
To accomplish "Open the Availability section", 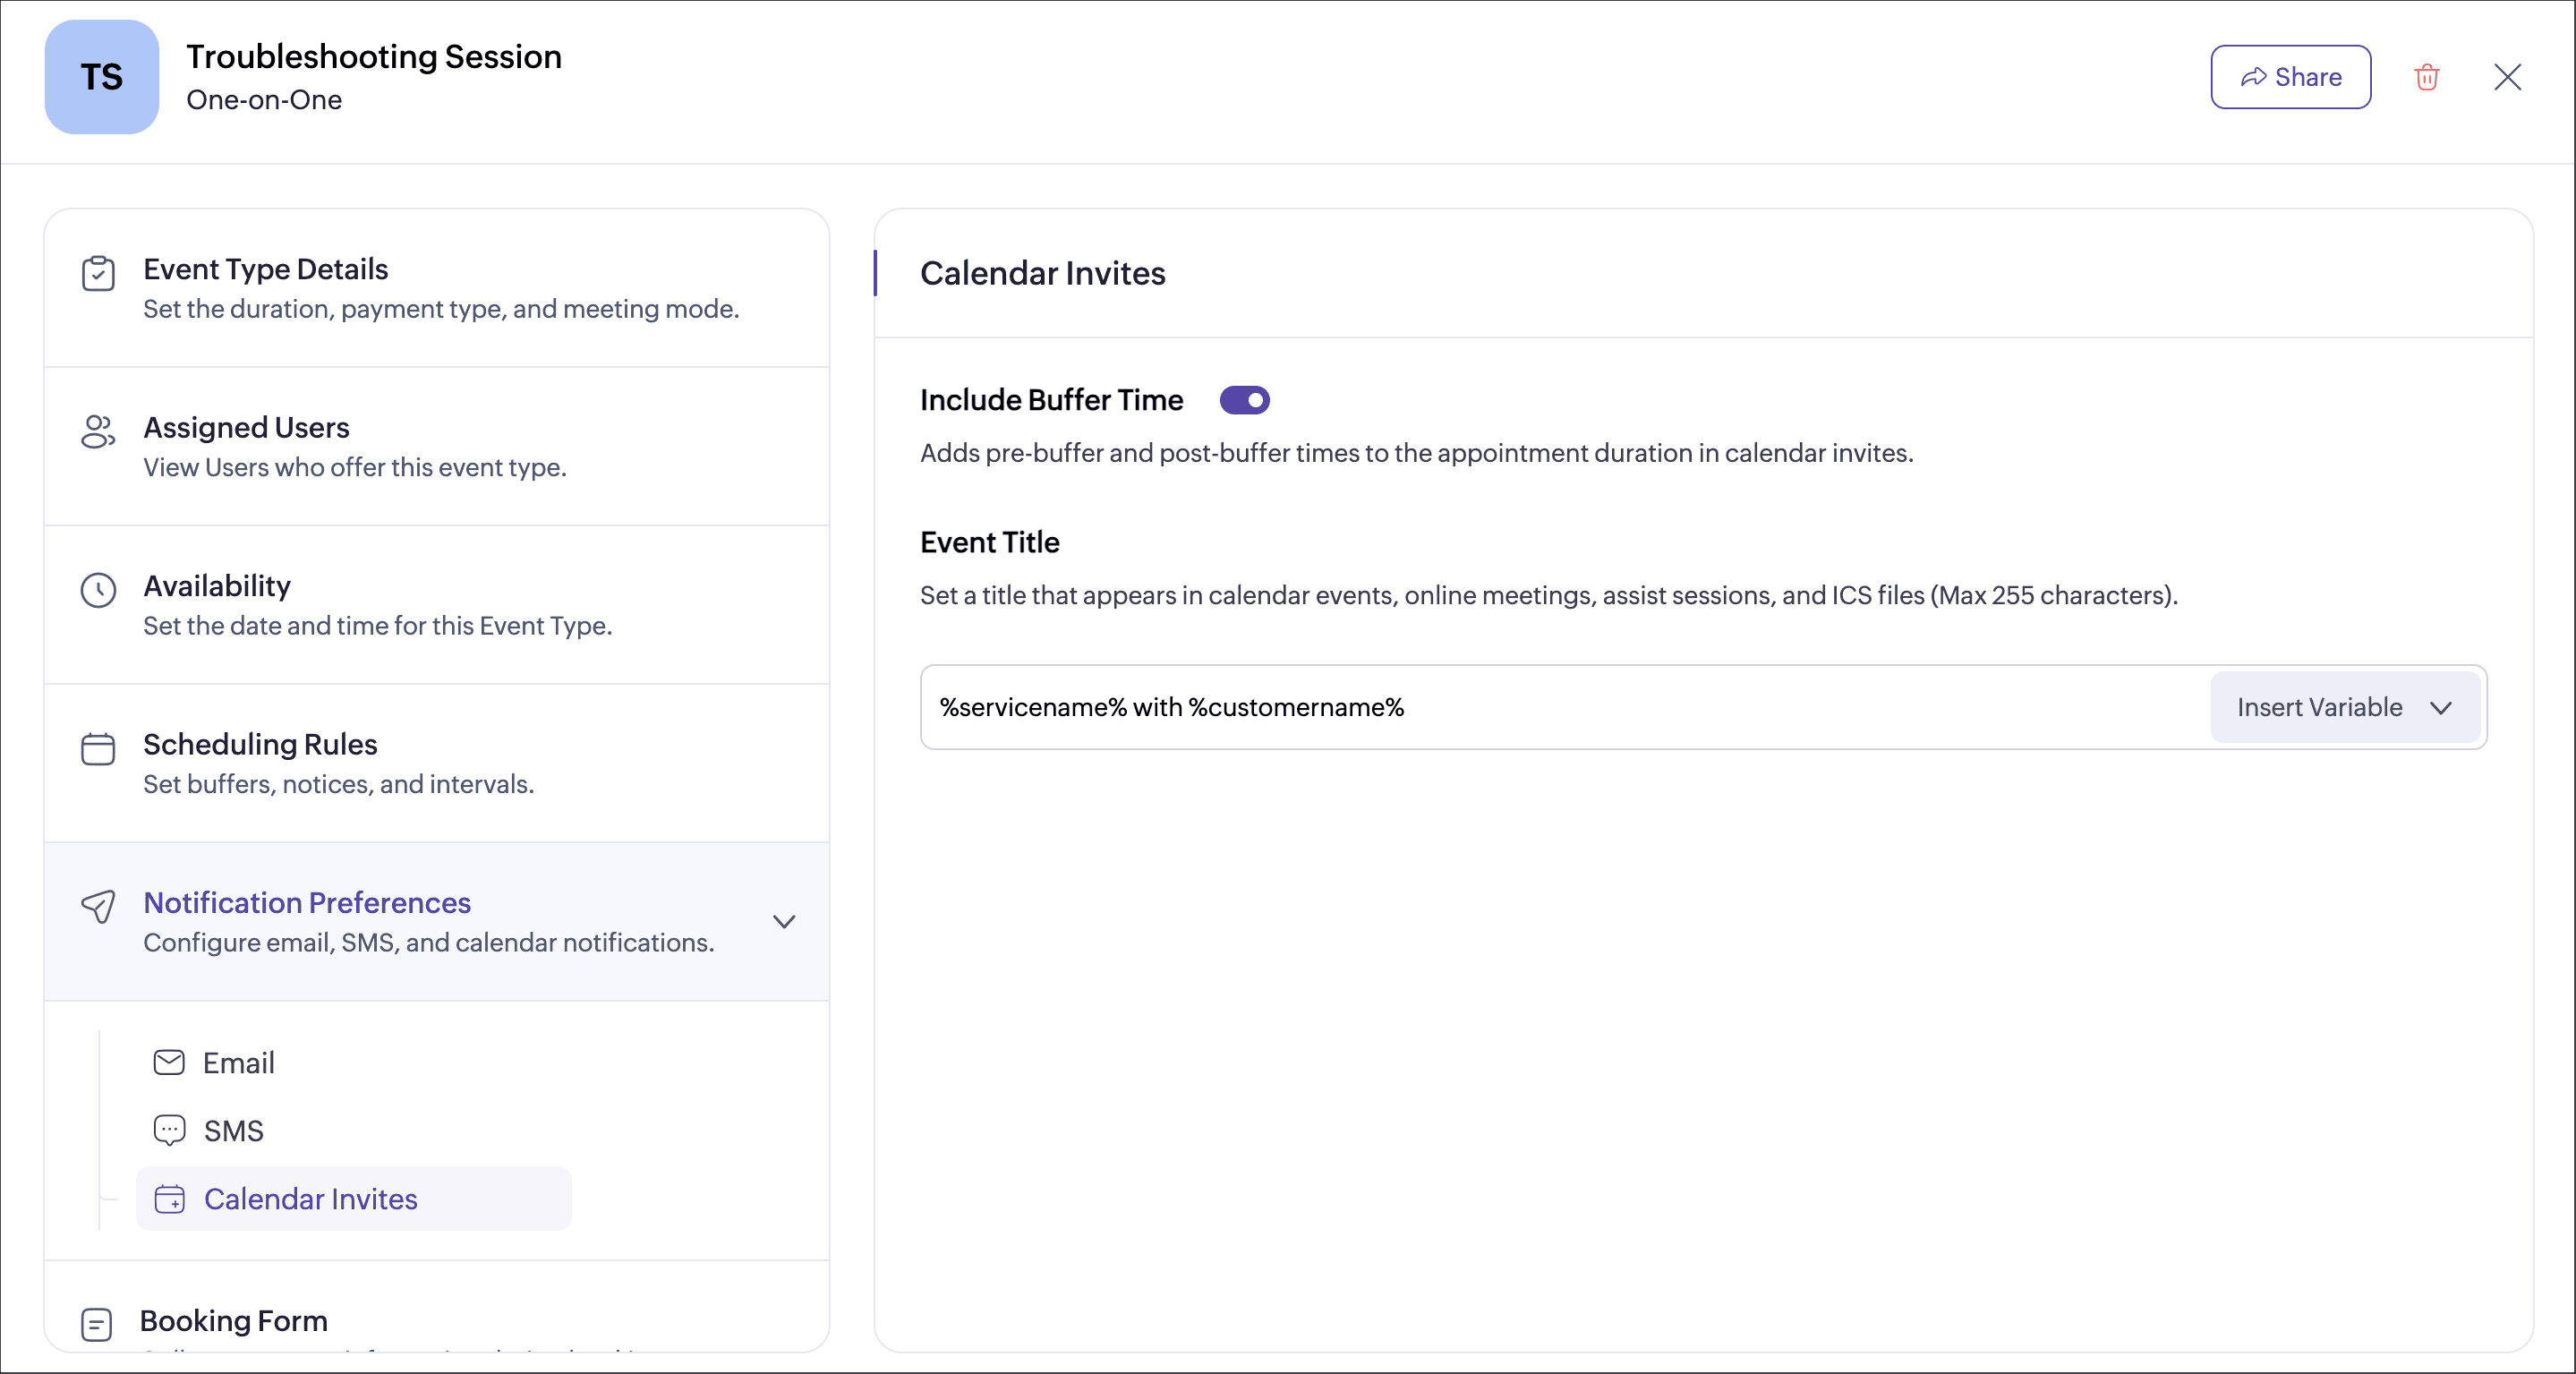I will point(217,586).
